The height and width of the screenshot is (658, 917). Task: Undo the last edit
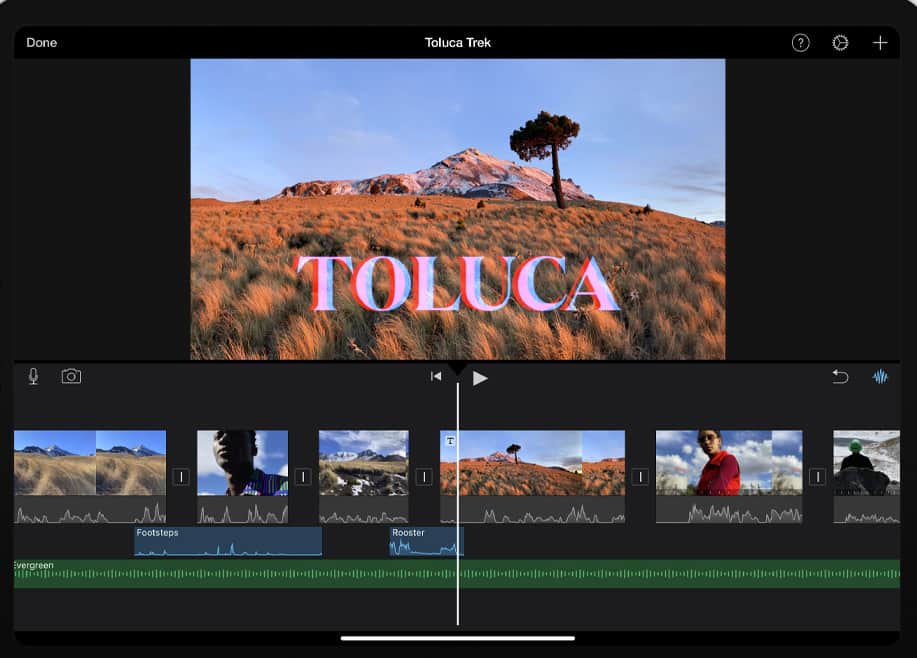(840, 376)
